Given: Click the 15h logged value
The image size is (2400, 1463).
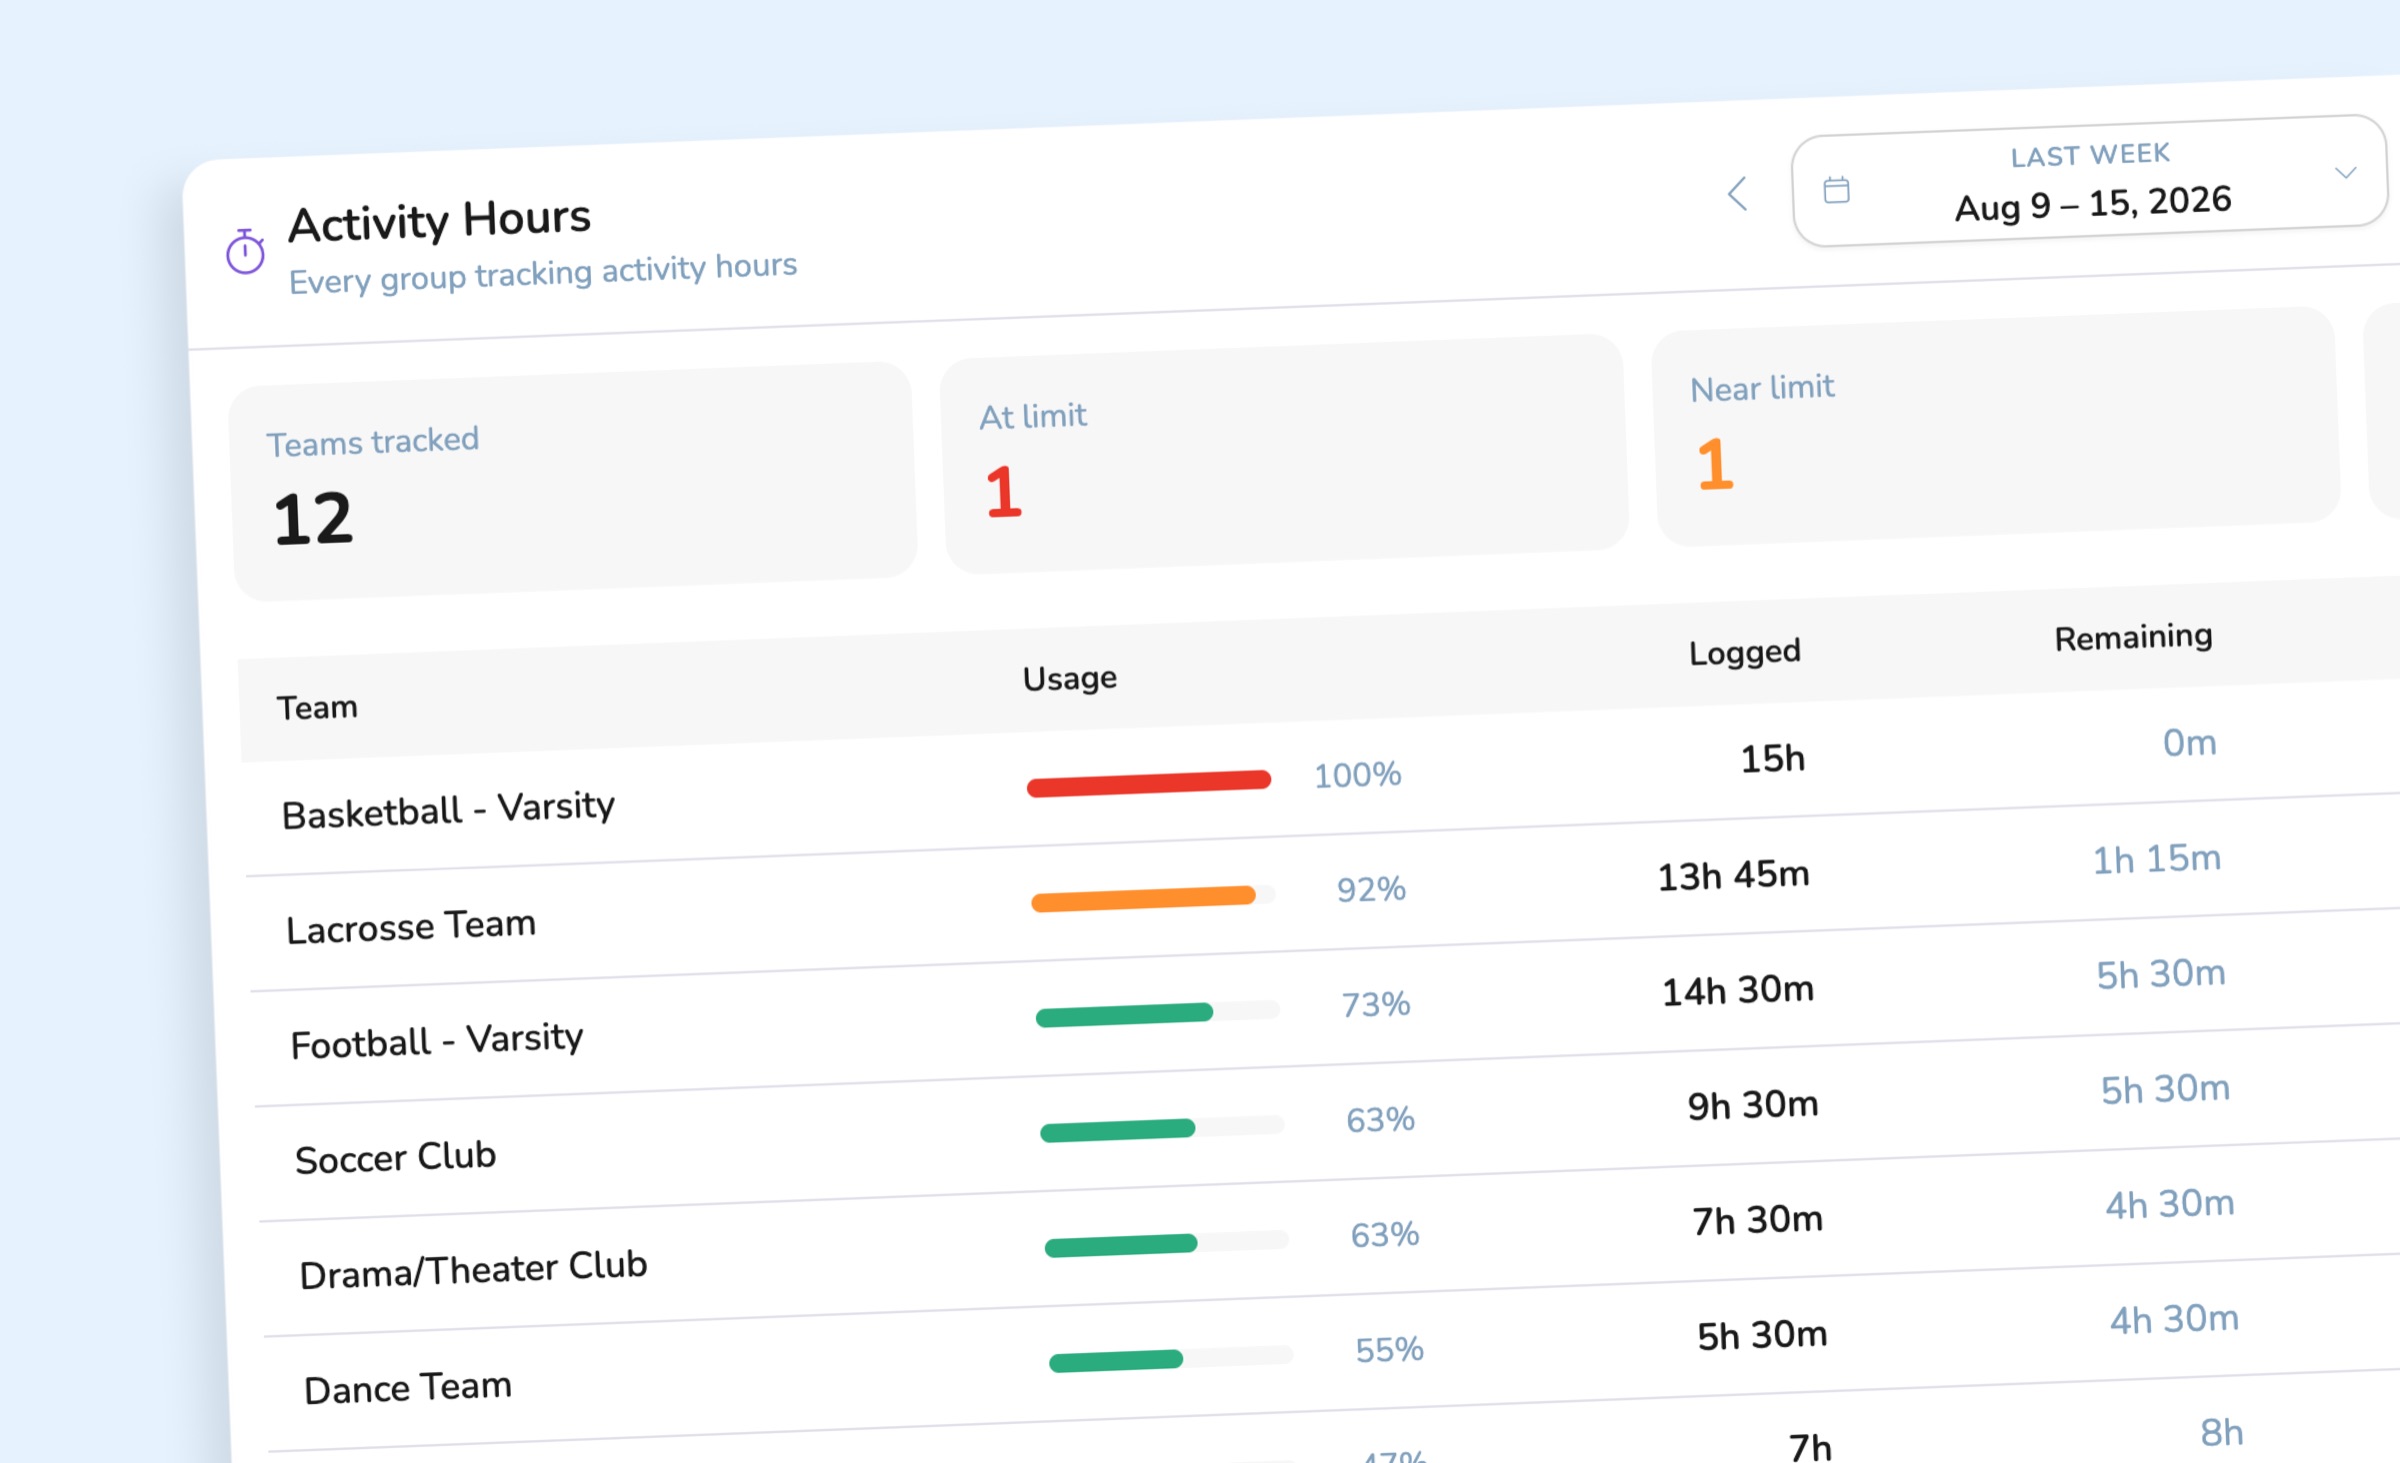Looking at the screenshot, I should 1773,759.
